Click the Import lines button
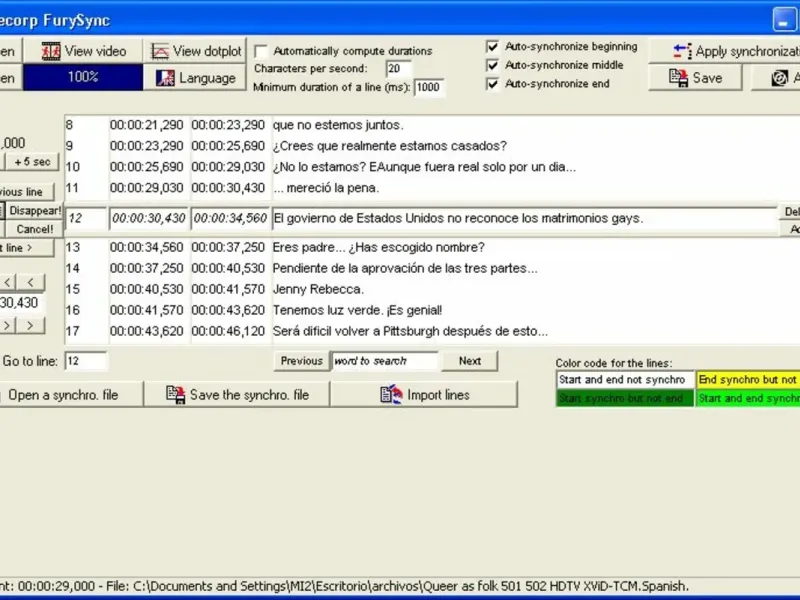The height and width of the screenshot is (600, 800). [x=424, y=395]
